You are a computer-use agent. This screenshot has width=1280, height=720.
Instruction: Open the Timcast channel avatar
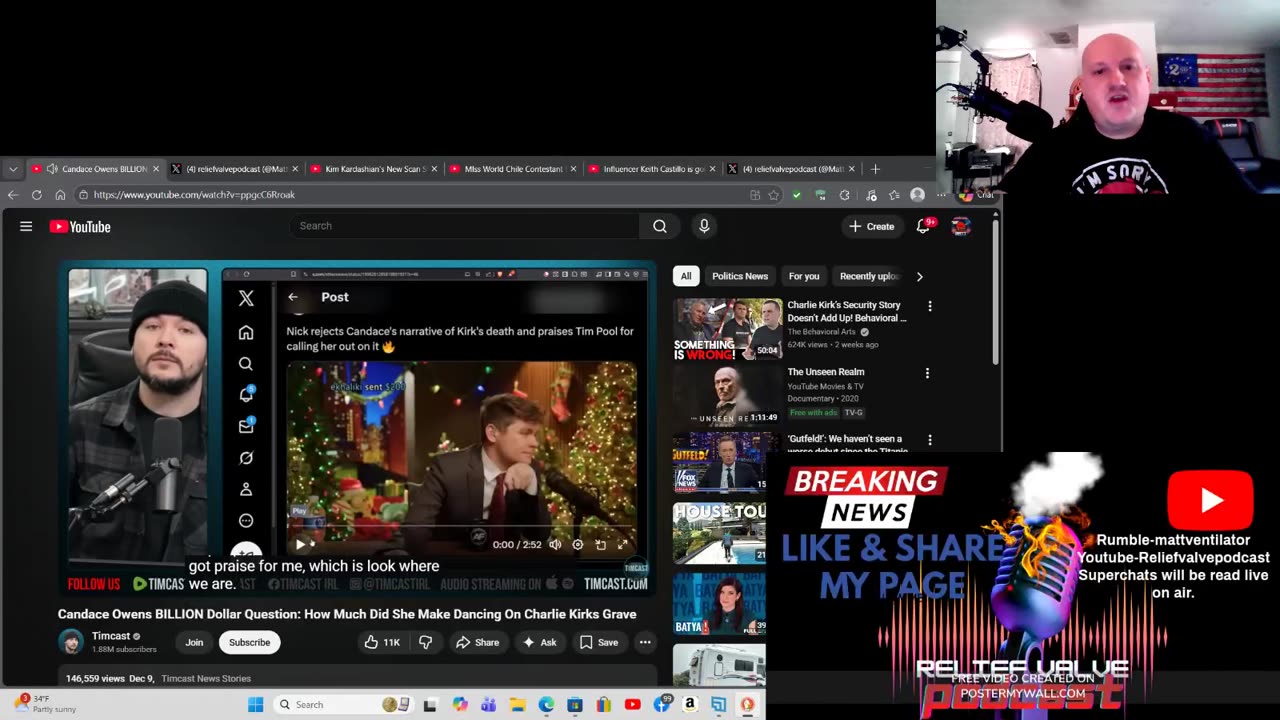click(71, 642)
